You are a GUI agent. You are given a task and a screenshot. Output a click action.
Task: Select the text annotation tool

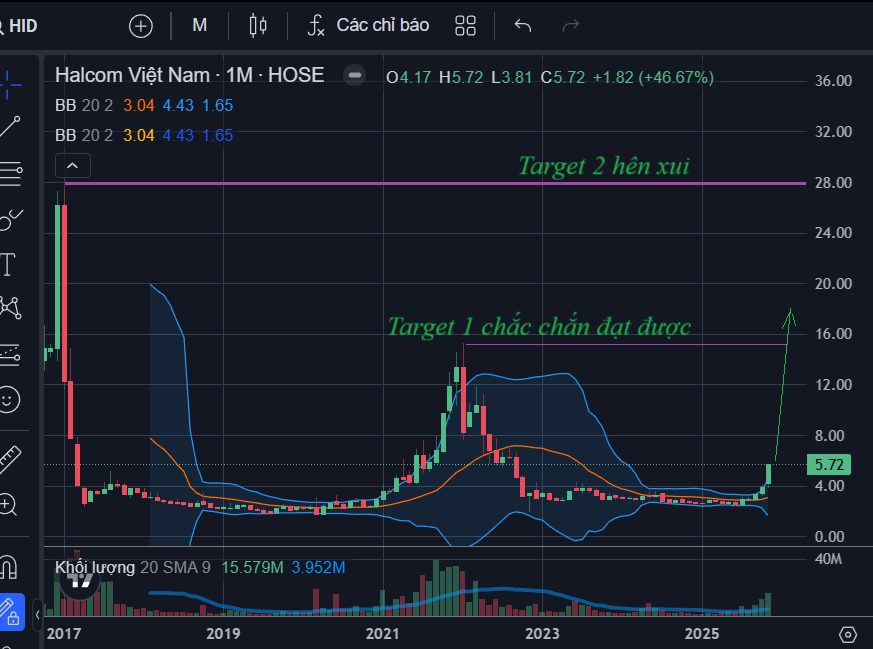[8, 264]
